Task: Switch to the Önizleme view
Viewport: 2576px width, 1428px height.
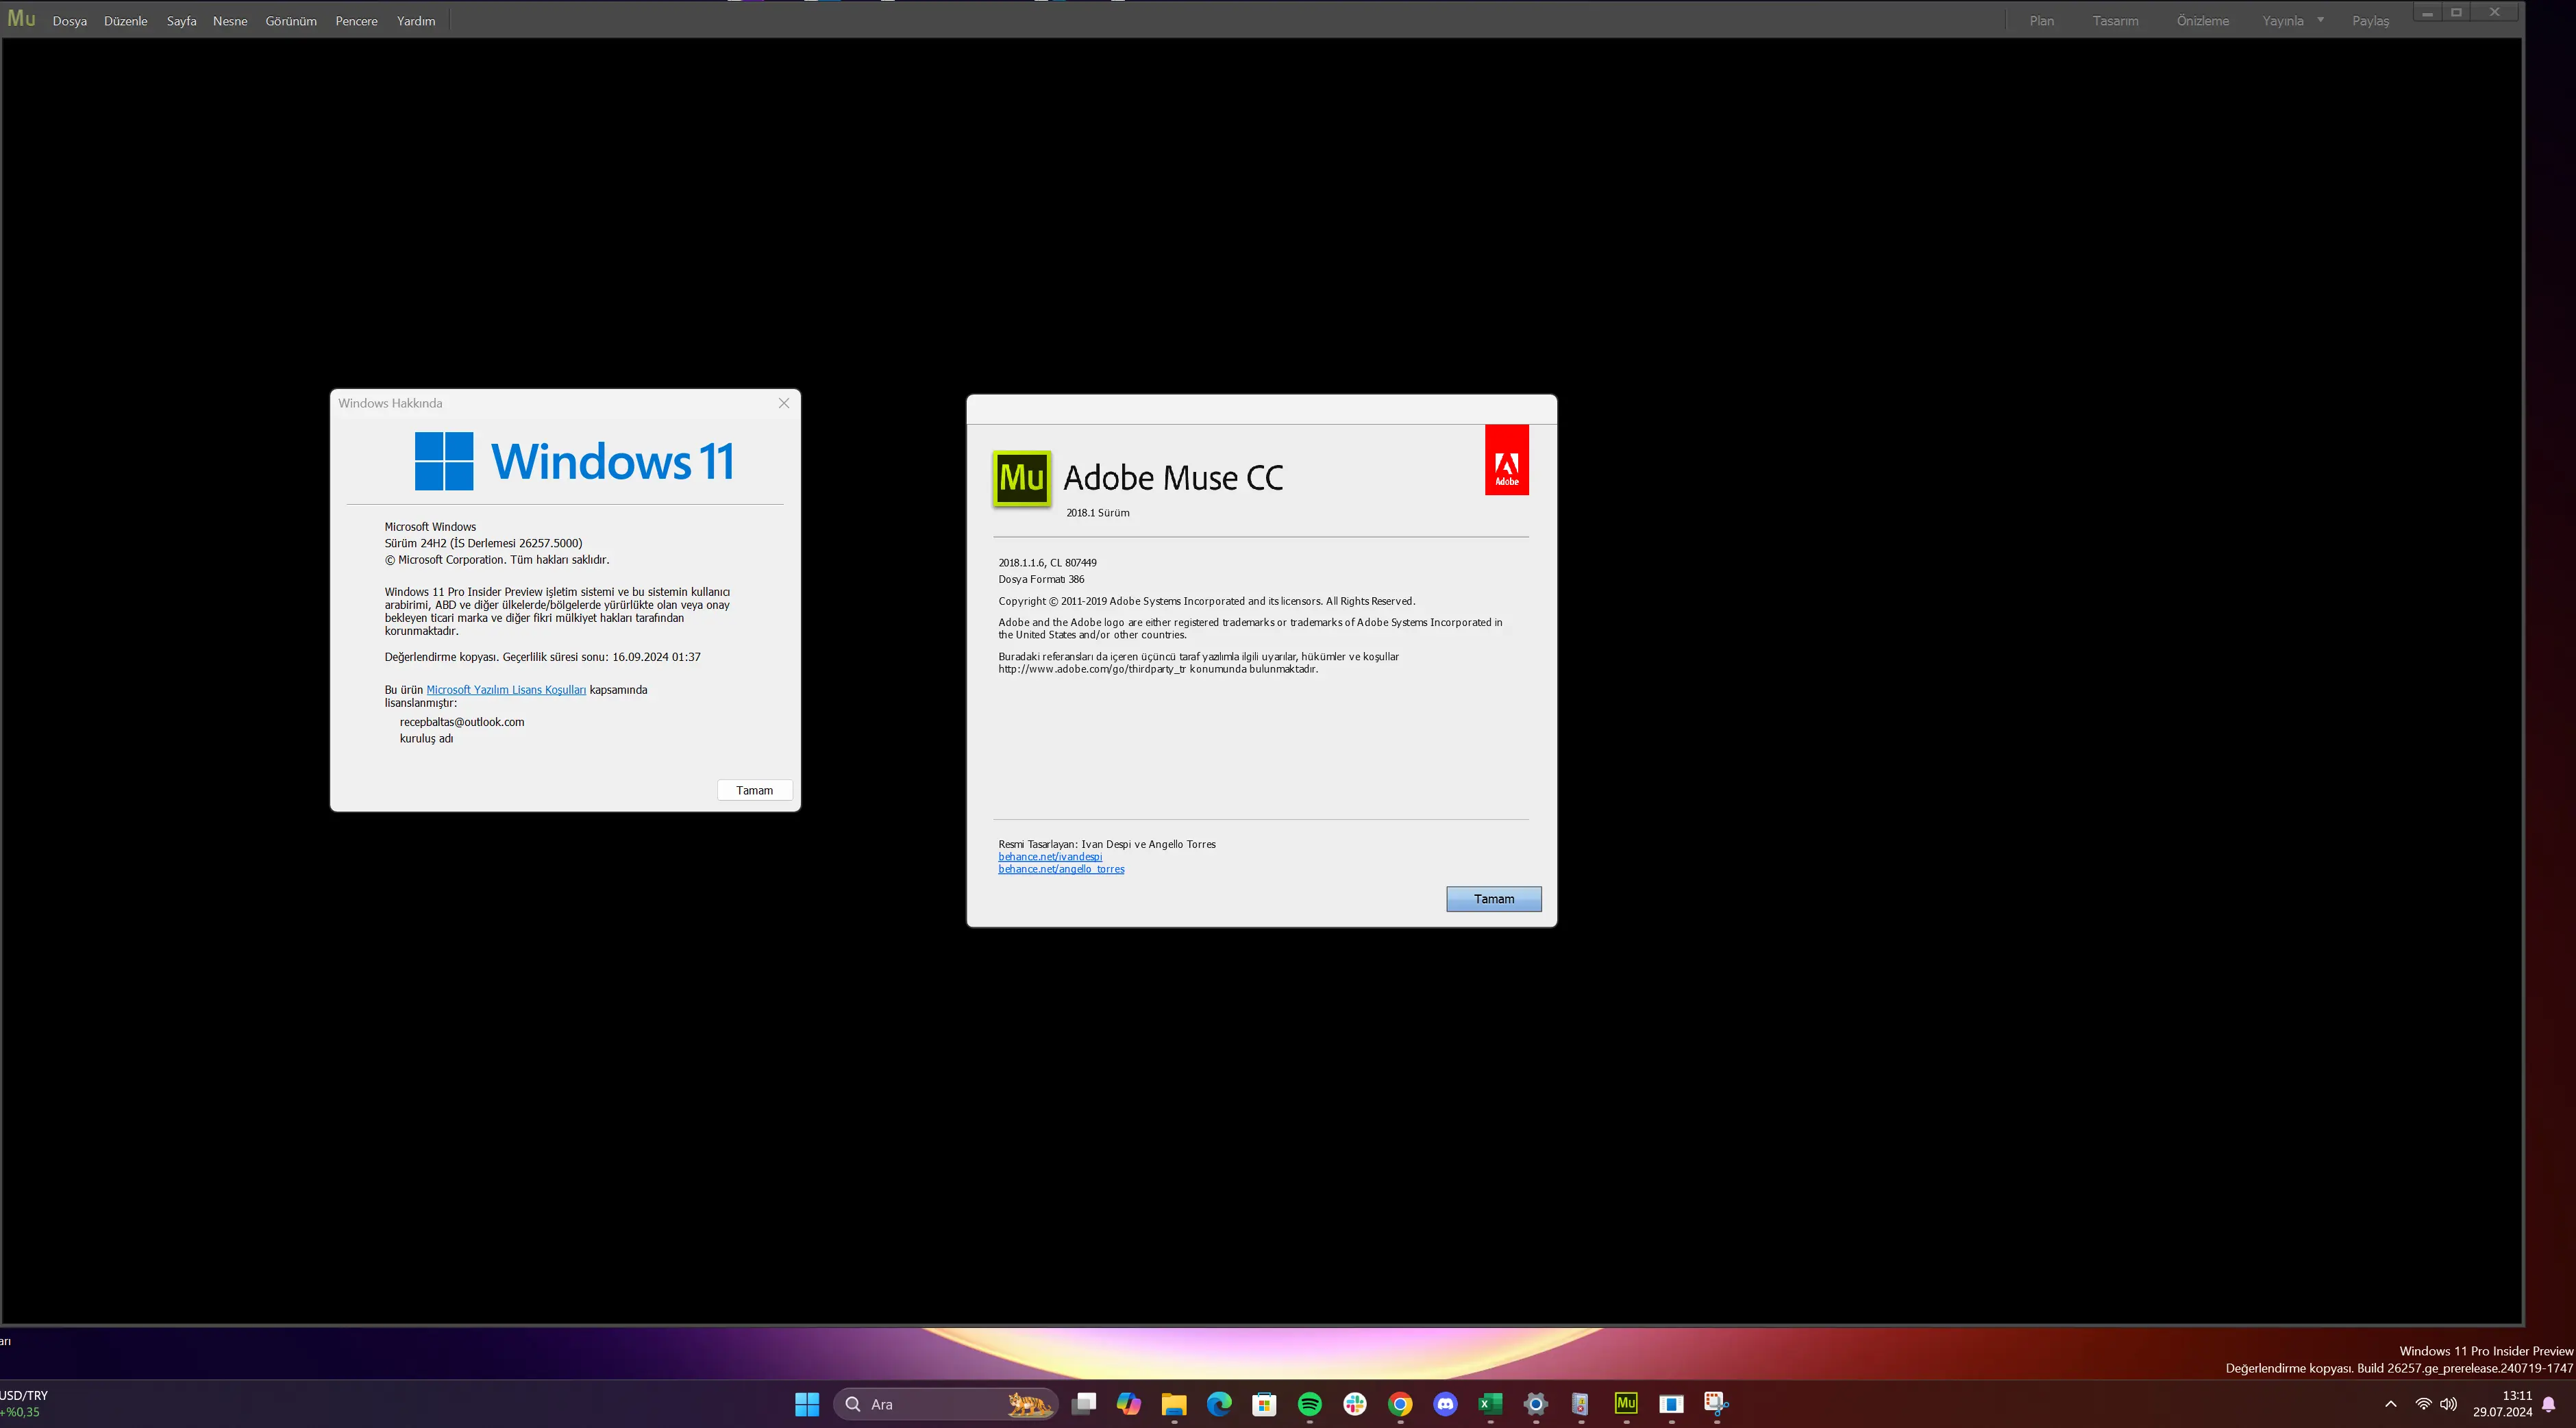Action: pyautogui.click(x=2203, y=21)
